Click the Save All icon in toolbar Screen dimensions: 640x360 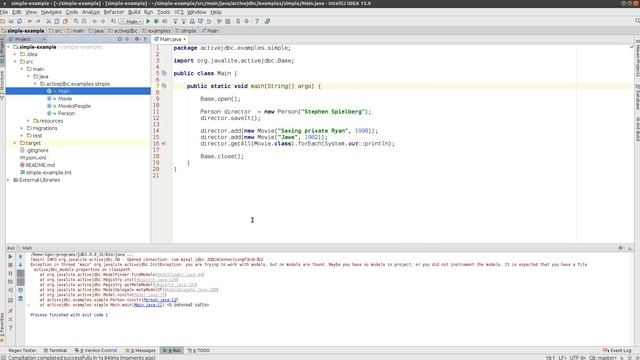(x=11, y=21)
